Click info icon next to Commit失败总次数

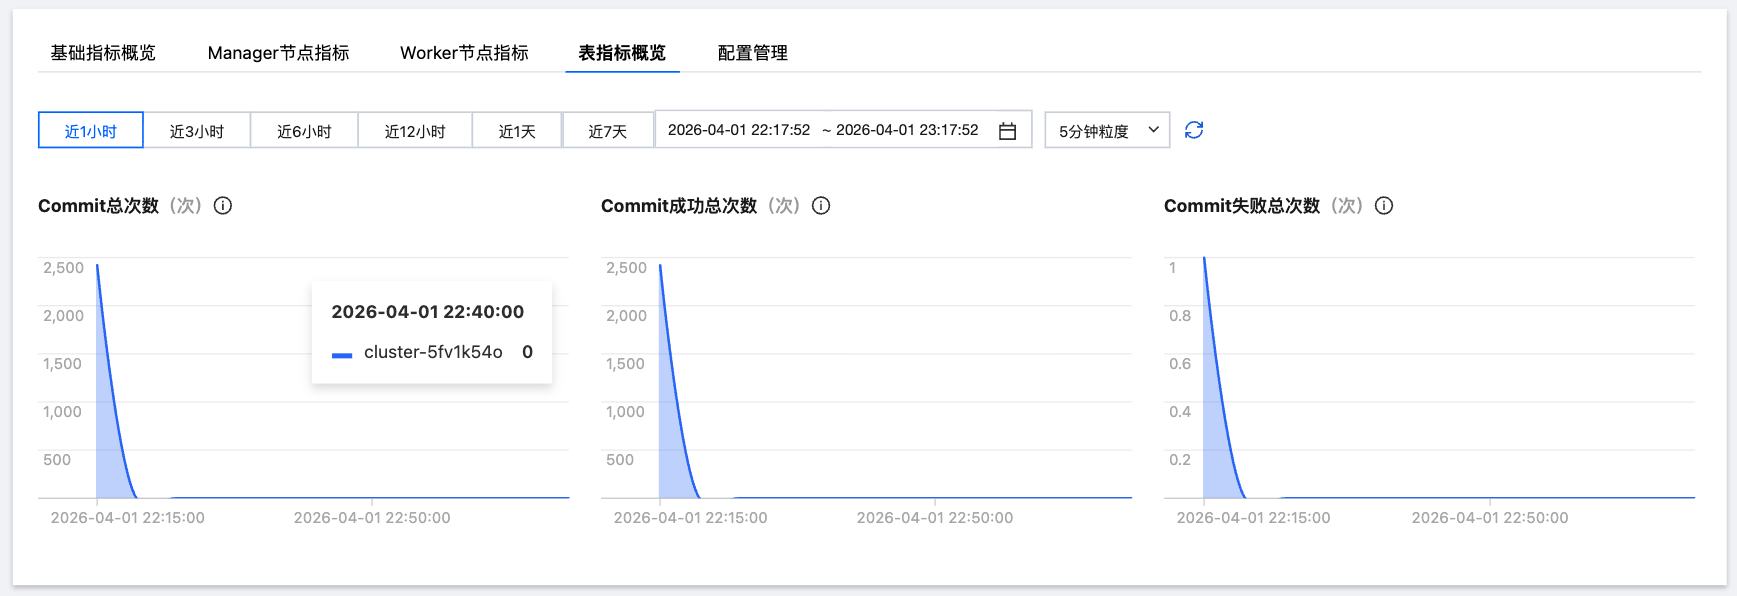[1384, 206]
